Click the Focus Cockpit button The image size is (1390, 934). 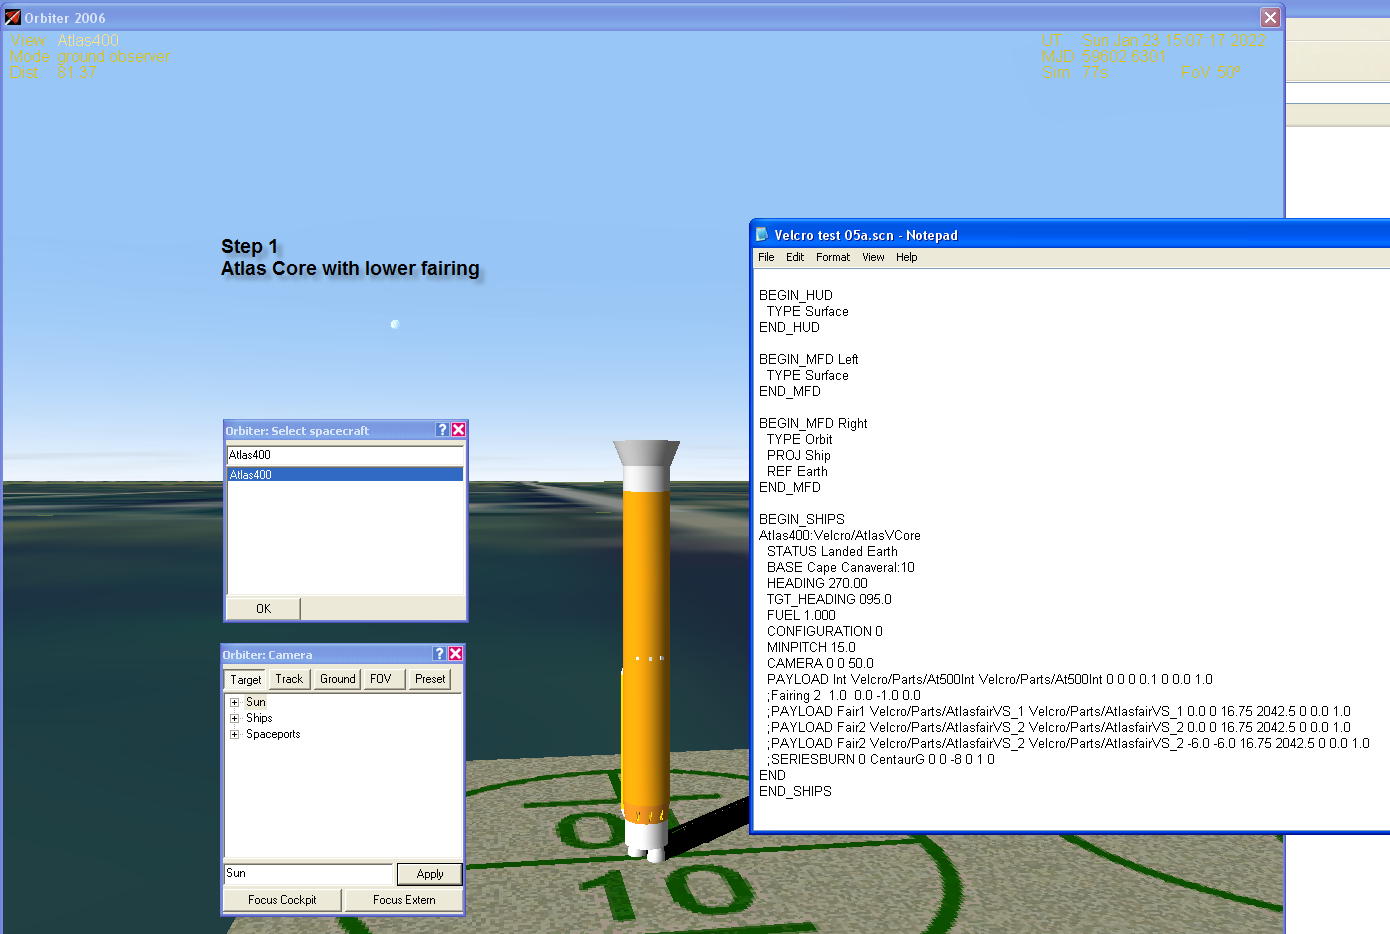[x=282, y=900]
